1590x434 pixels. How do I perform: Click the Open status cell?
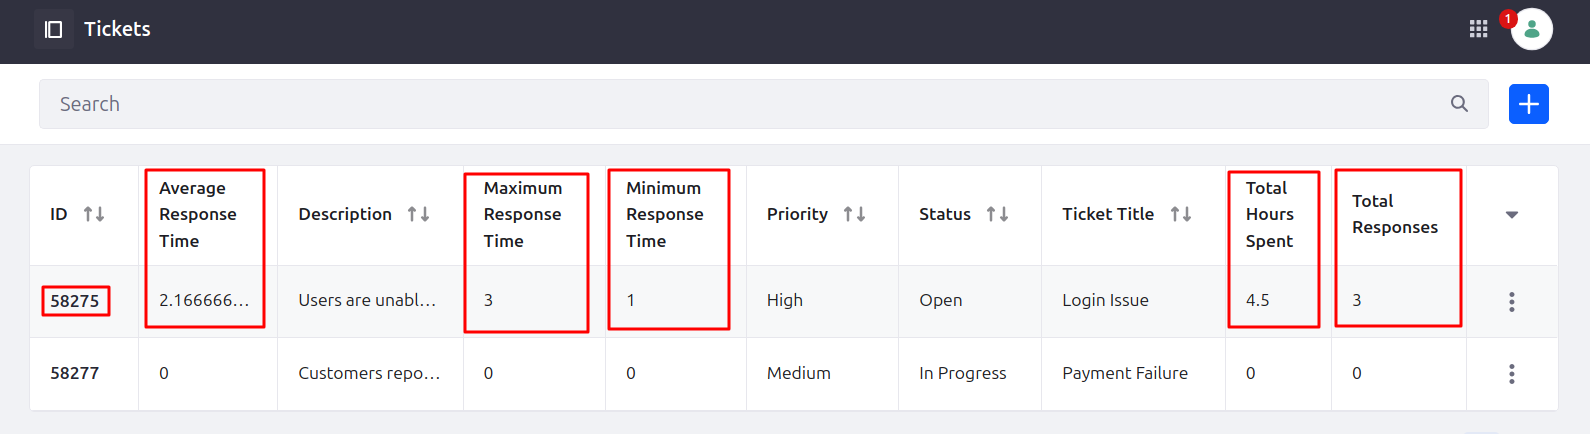point(941,300)
